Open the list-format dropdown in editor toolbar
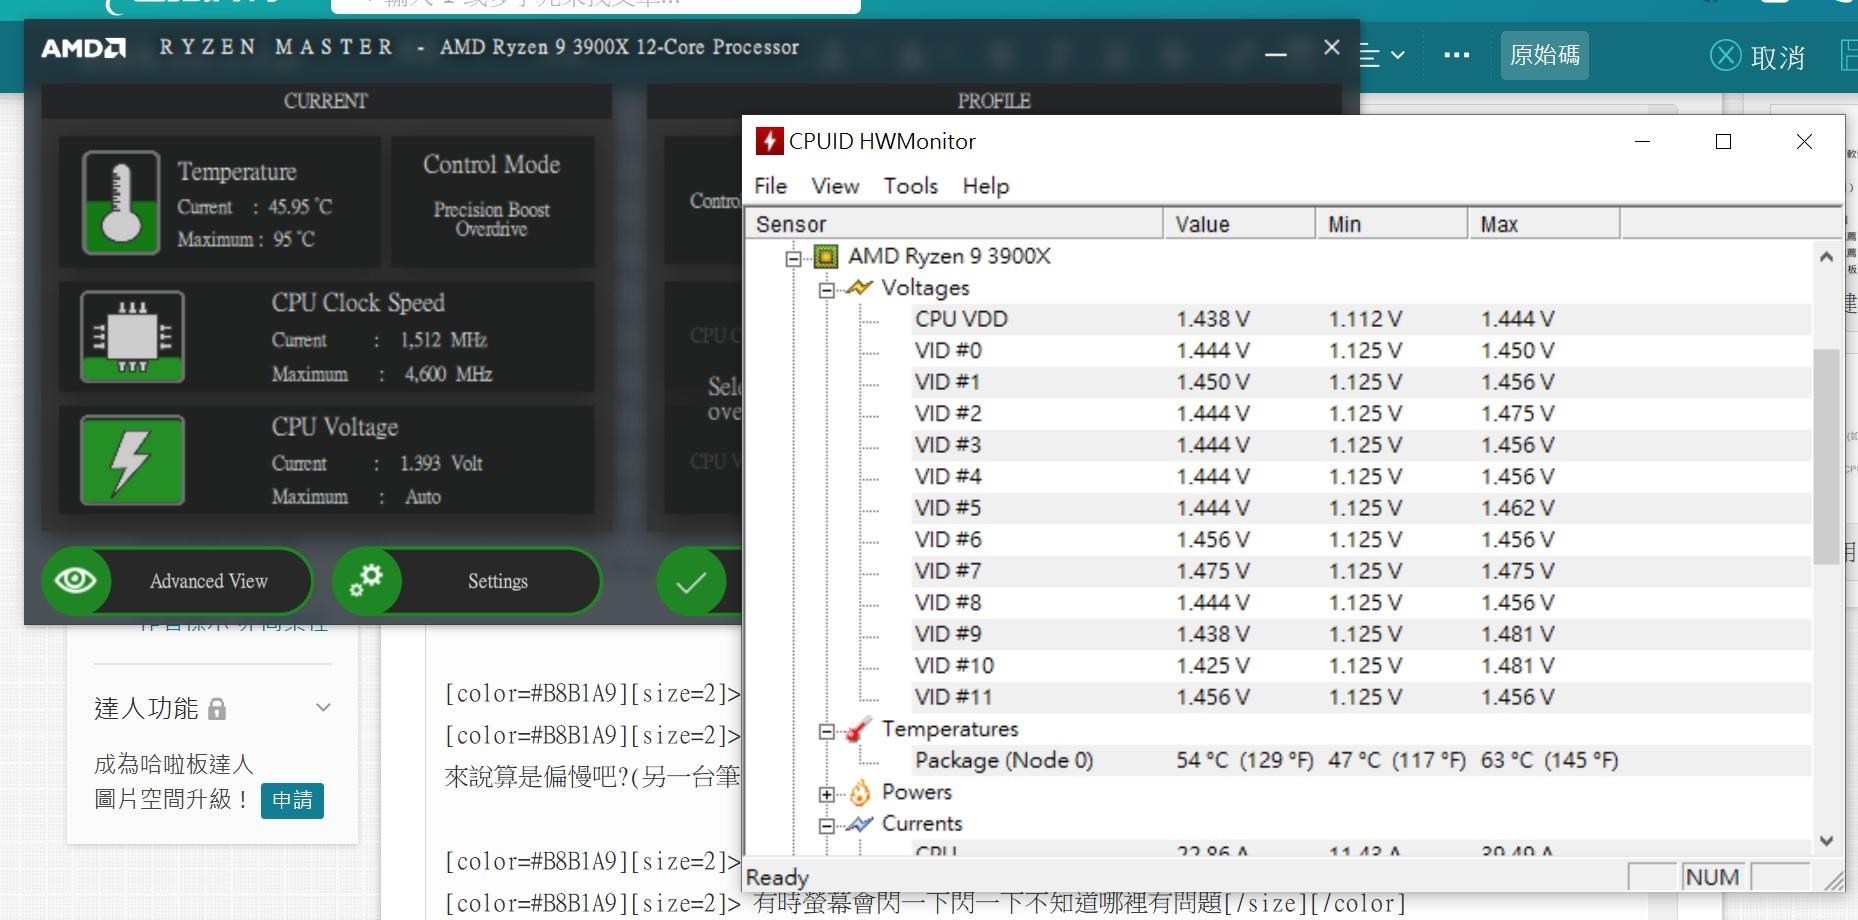This screenshot has height=920, width=1858. (x=1384, y=56)
